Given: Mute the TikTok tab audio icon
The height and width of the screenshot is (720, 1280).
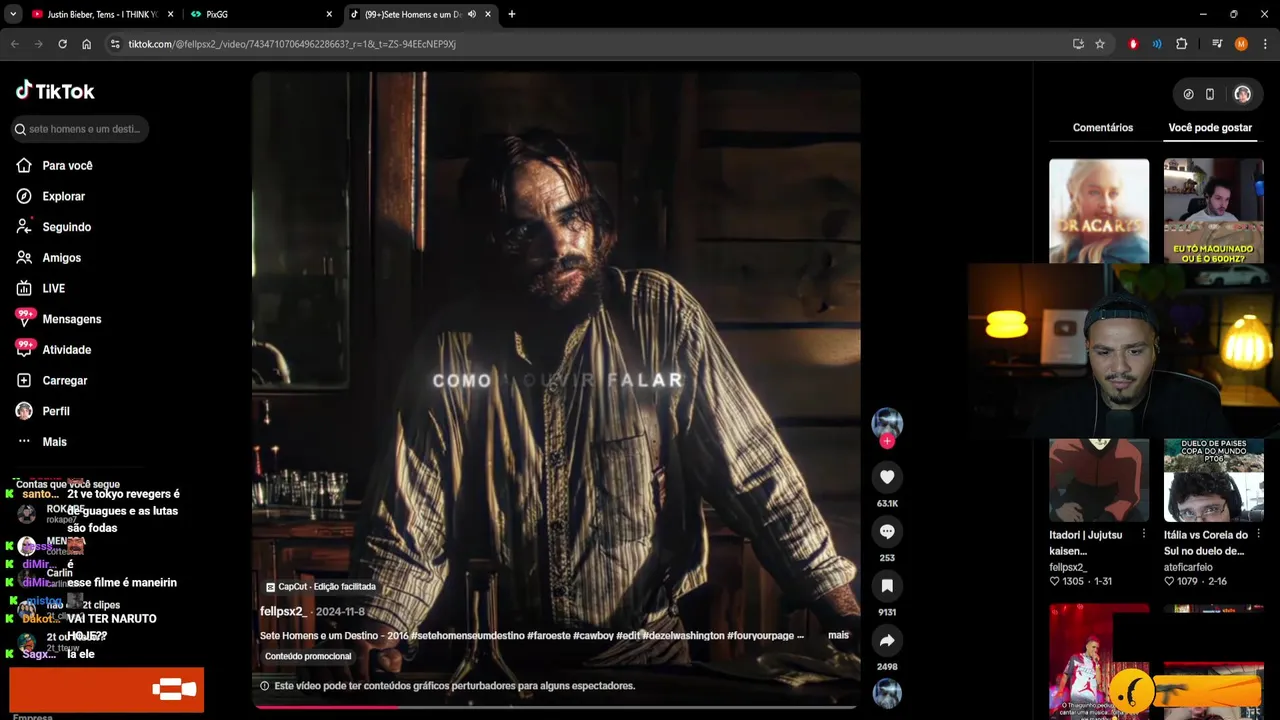Looking at the screenshot, I should [472, 14].
